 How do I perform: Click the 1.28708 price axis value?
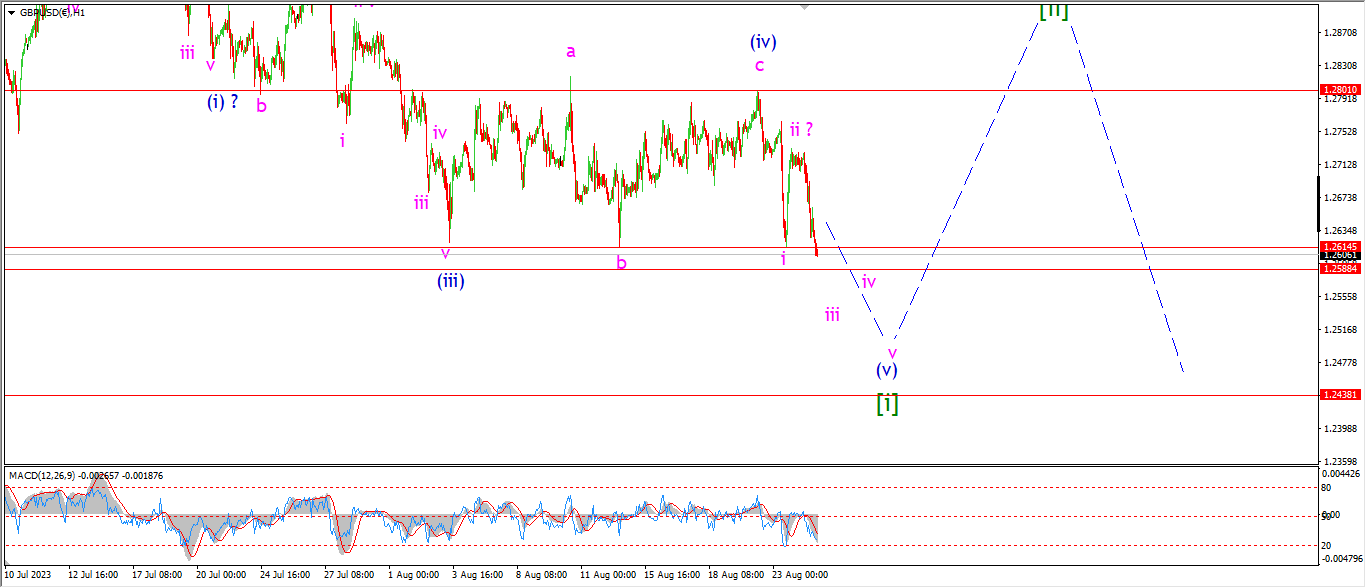point(1340,33)
